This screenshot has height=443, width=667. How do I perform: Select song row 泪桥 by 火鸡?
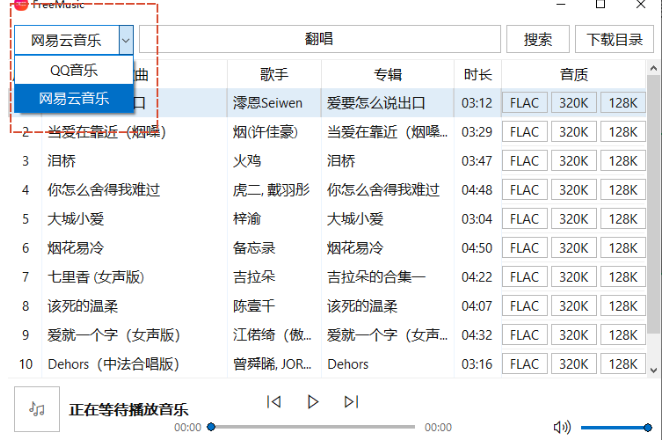(327, 161)
